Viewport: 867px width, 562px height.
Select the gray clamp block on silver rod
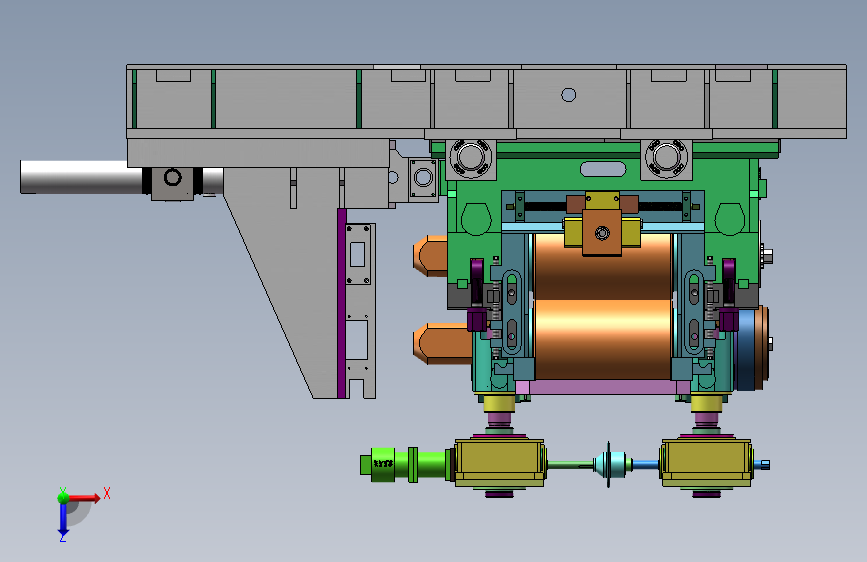[172, 184]
